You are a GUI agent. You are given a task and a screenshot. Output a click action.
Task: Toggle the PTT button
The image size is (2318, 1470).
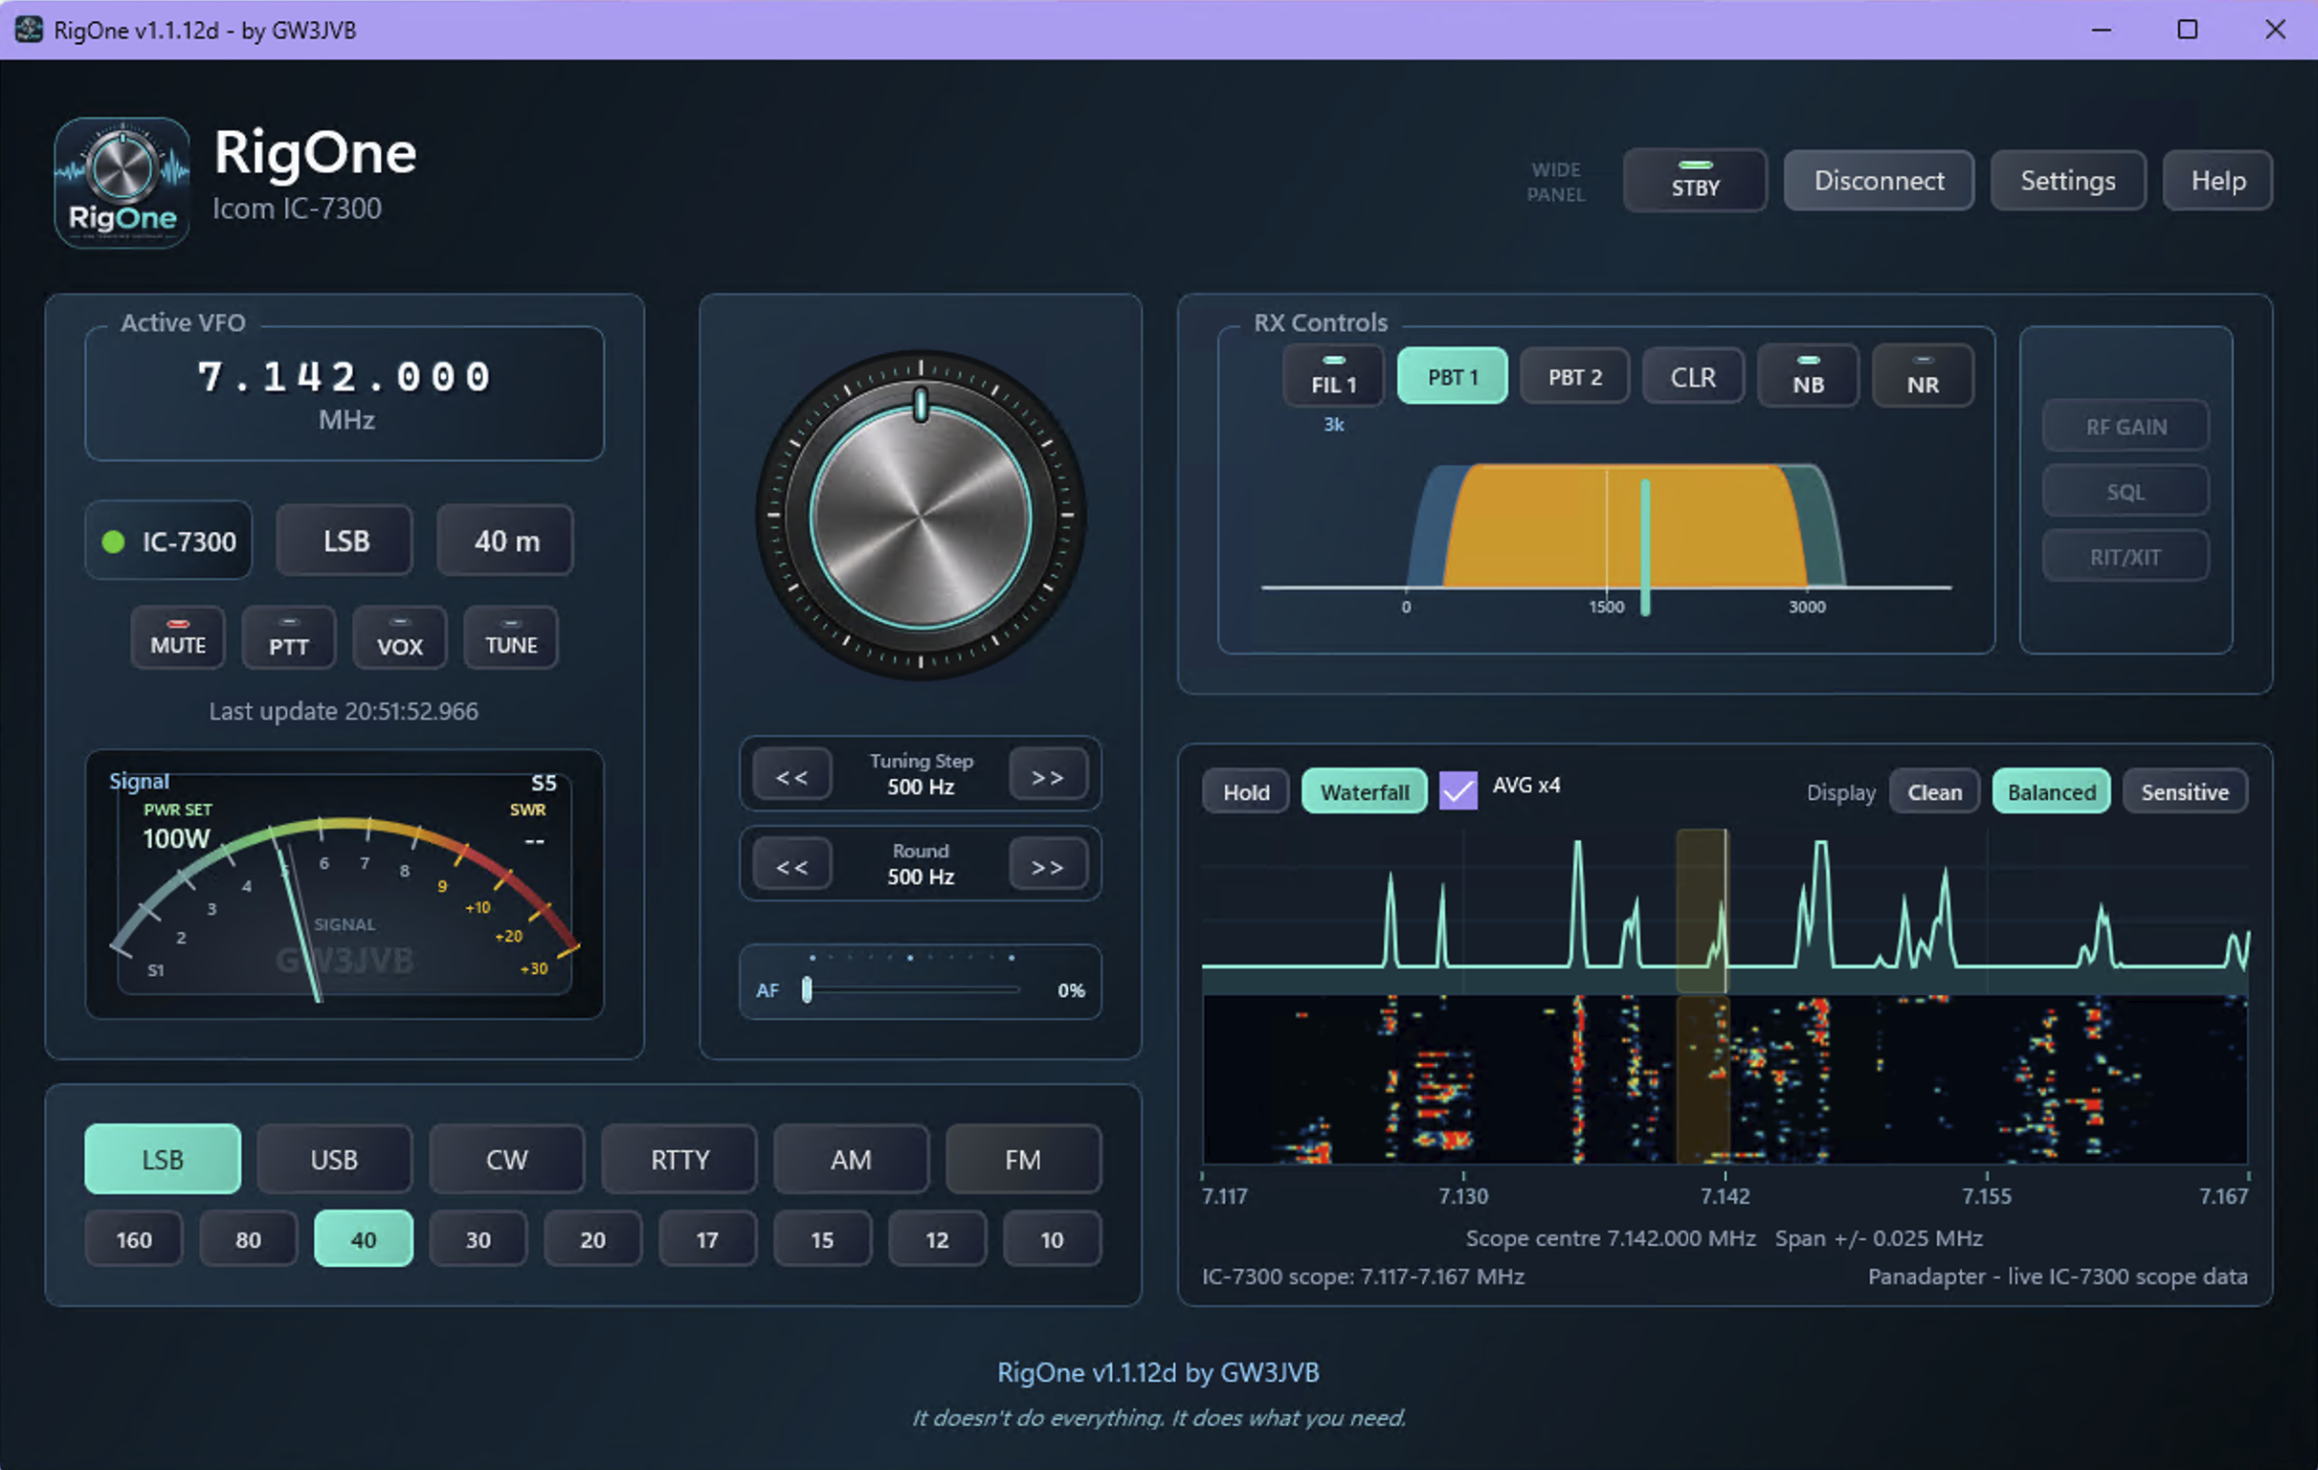(289, 637)
